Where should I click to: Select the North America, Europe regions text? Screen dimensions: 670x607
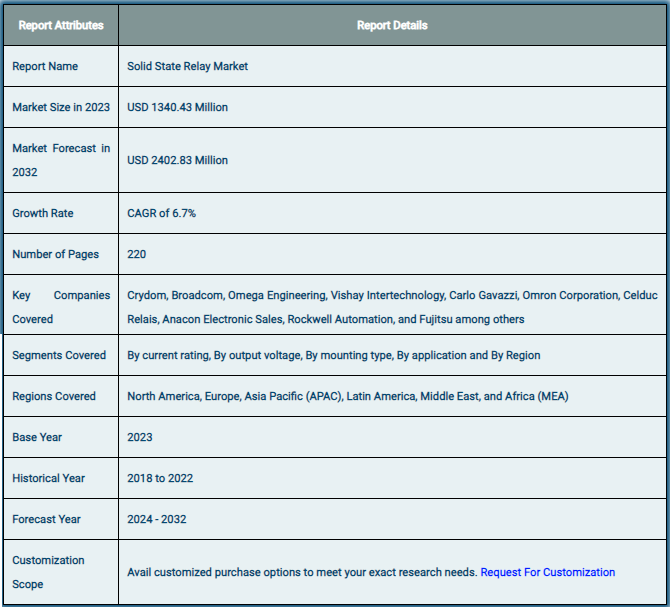click(x=348, y=396)
